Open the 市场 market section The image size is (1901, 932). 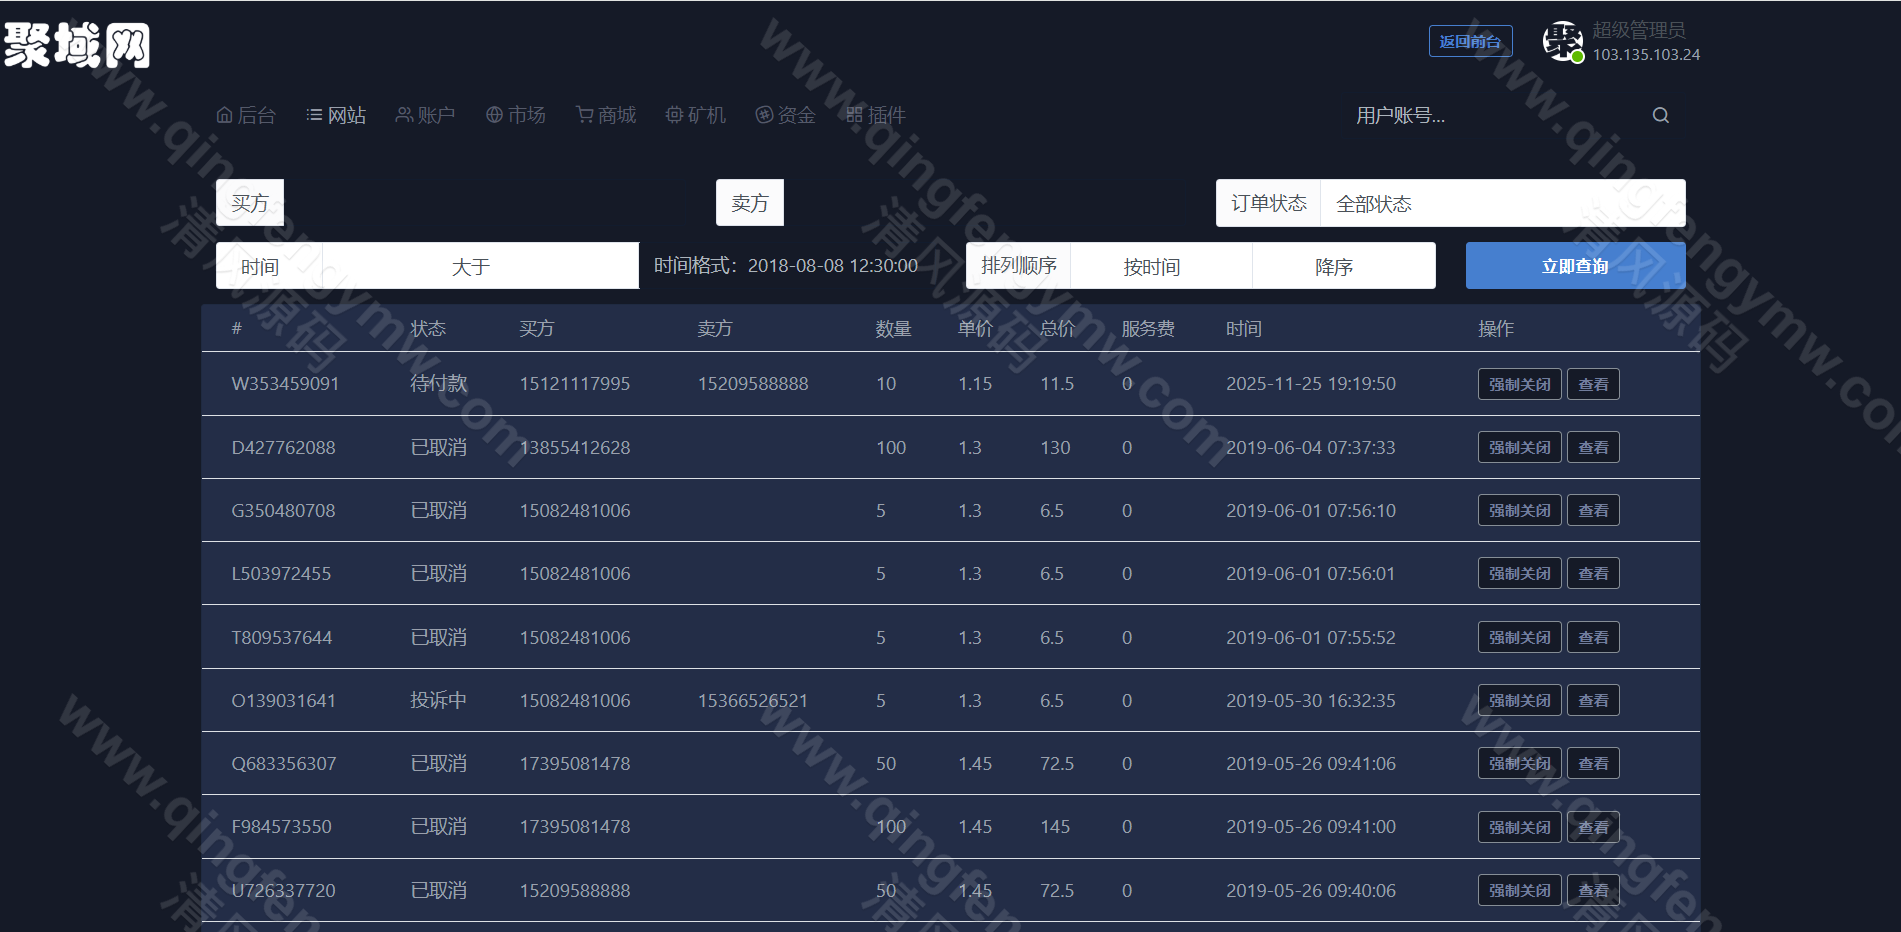click(x=515, y=115)
